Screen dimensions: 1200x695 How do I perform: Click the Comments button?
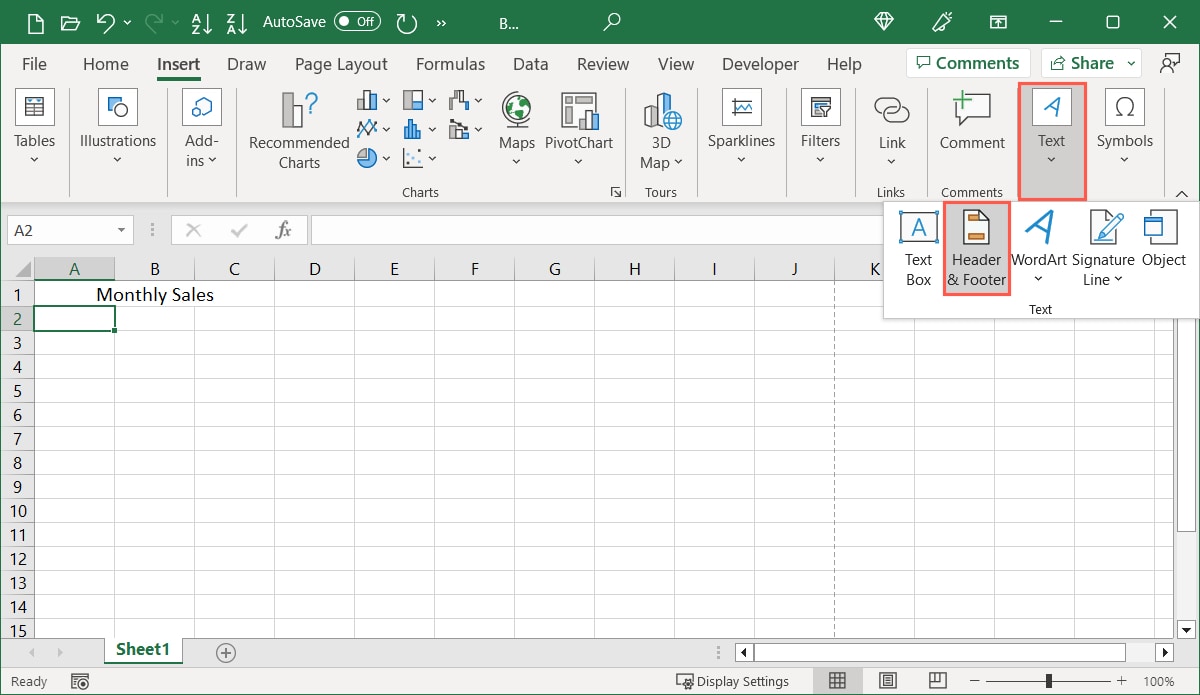pyautogui.click(x=967, y=62)
